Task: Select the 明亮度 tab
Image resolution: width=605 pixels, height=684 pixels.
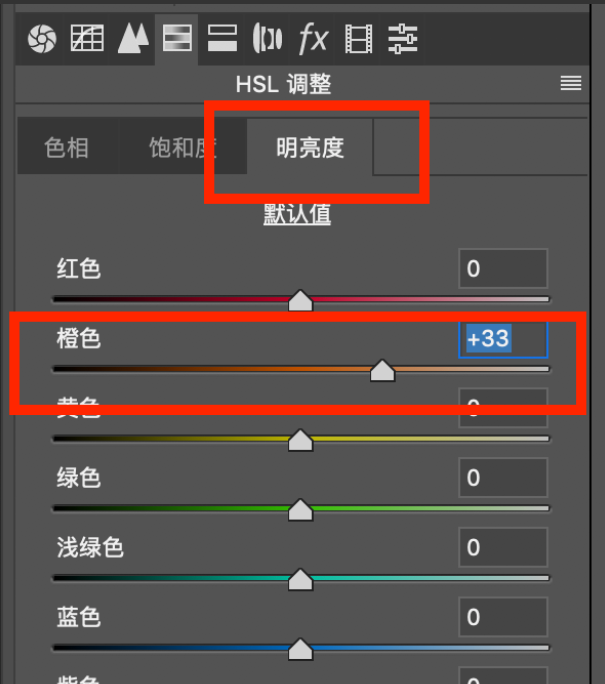Action: [x=310, y=147]
